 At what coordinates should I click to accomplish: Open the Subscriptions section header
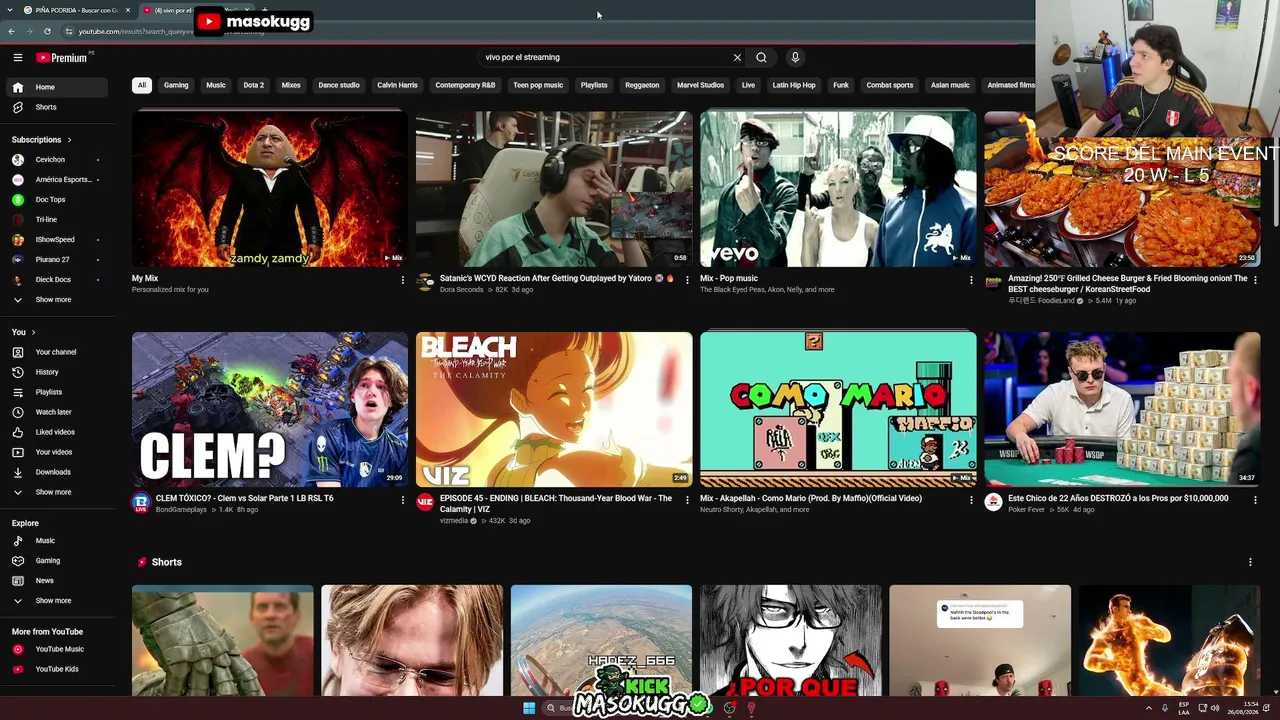tap(41, 140)
